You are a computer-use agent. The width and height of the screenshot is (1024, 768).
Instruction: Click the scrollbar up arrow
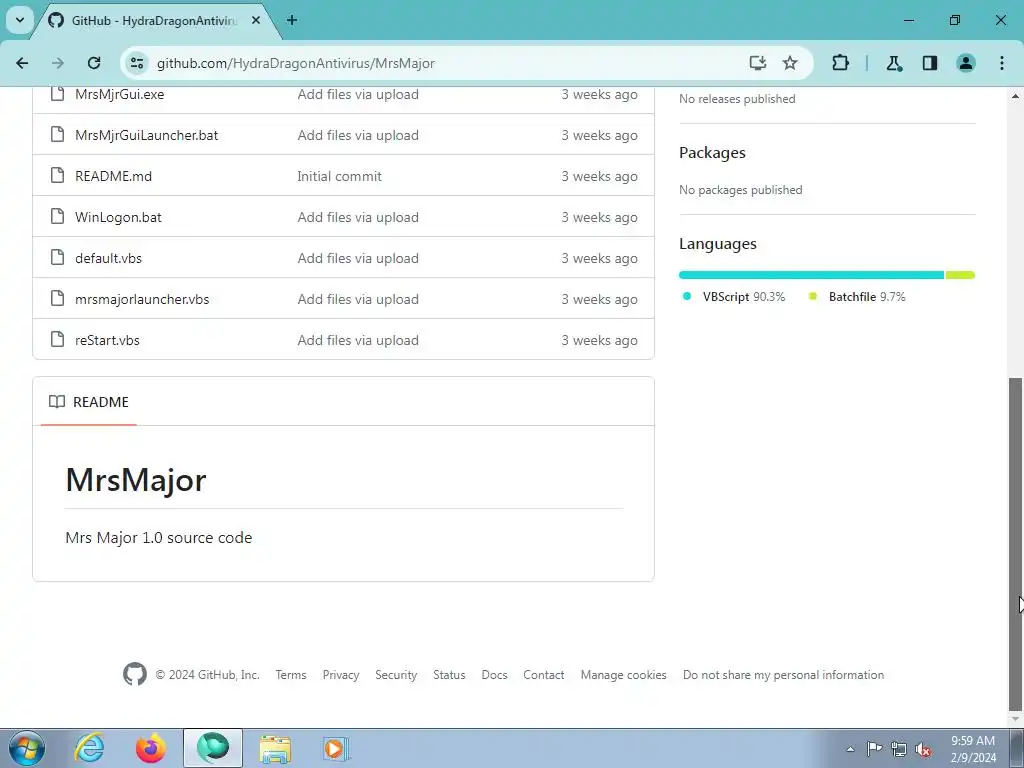(x=1016, y=96)
